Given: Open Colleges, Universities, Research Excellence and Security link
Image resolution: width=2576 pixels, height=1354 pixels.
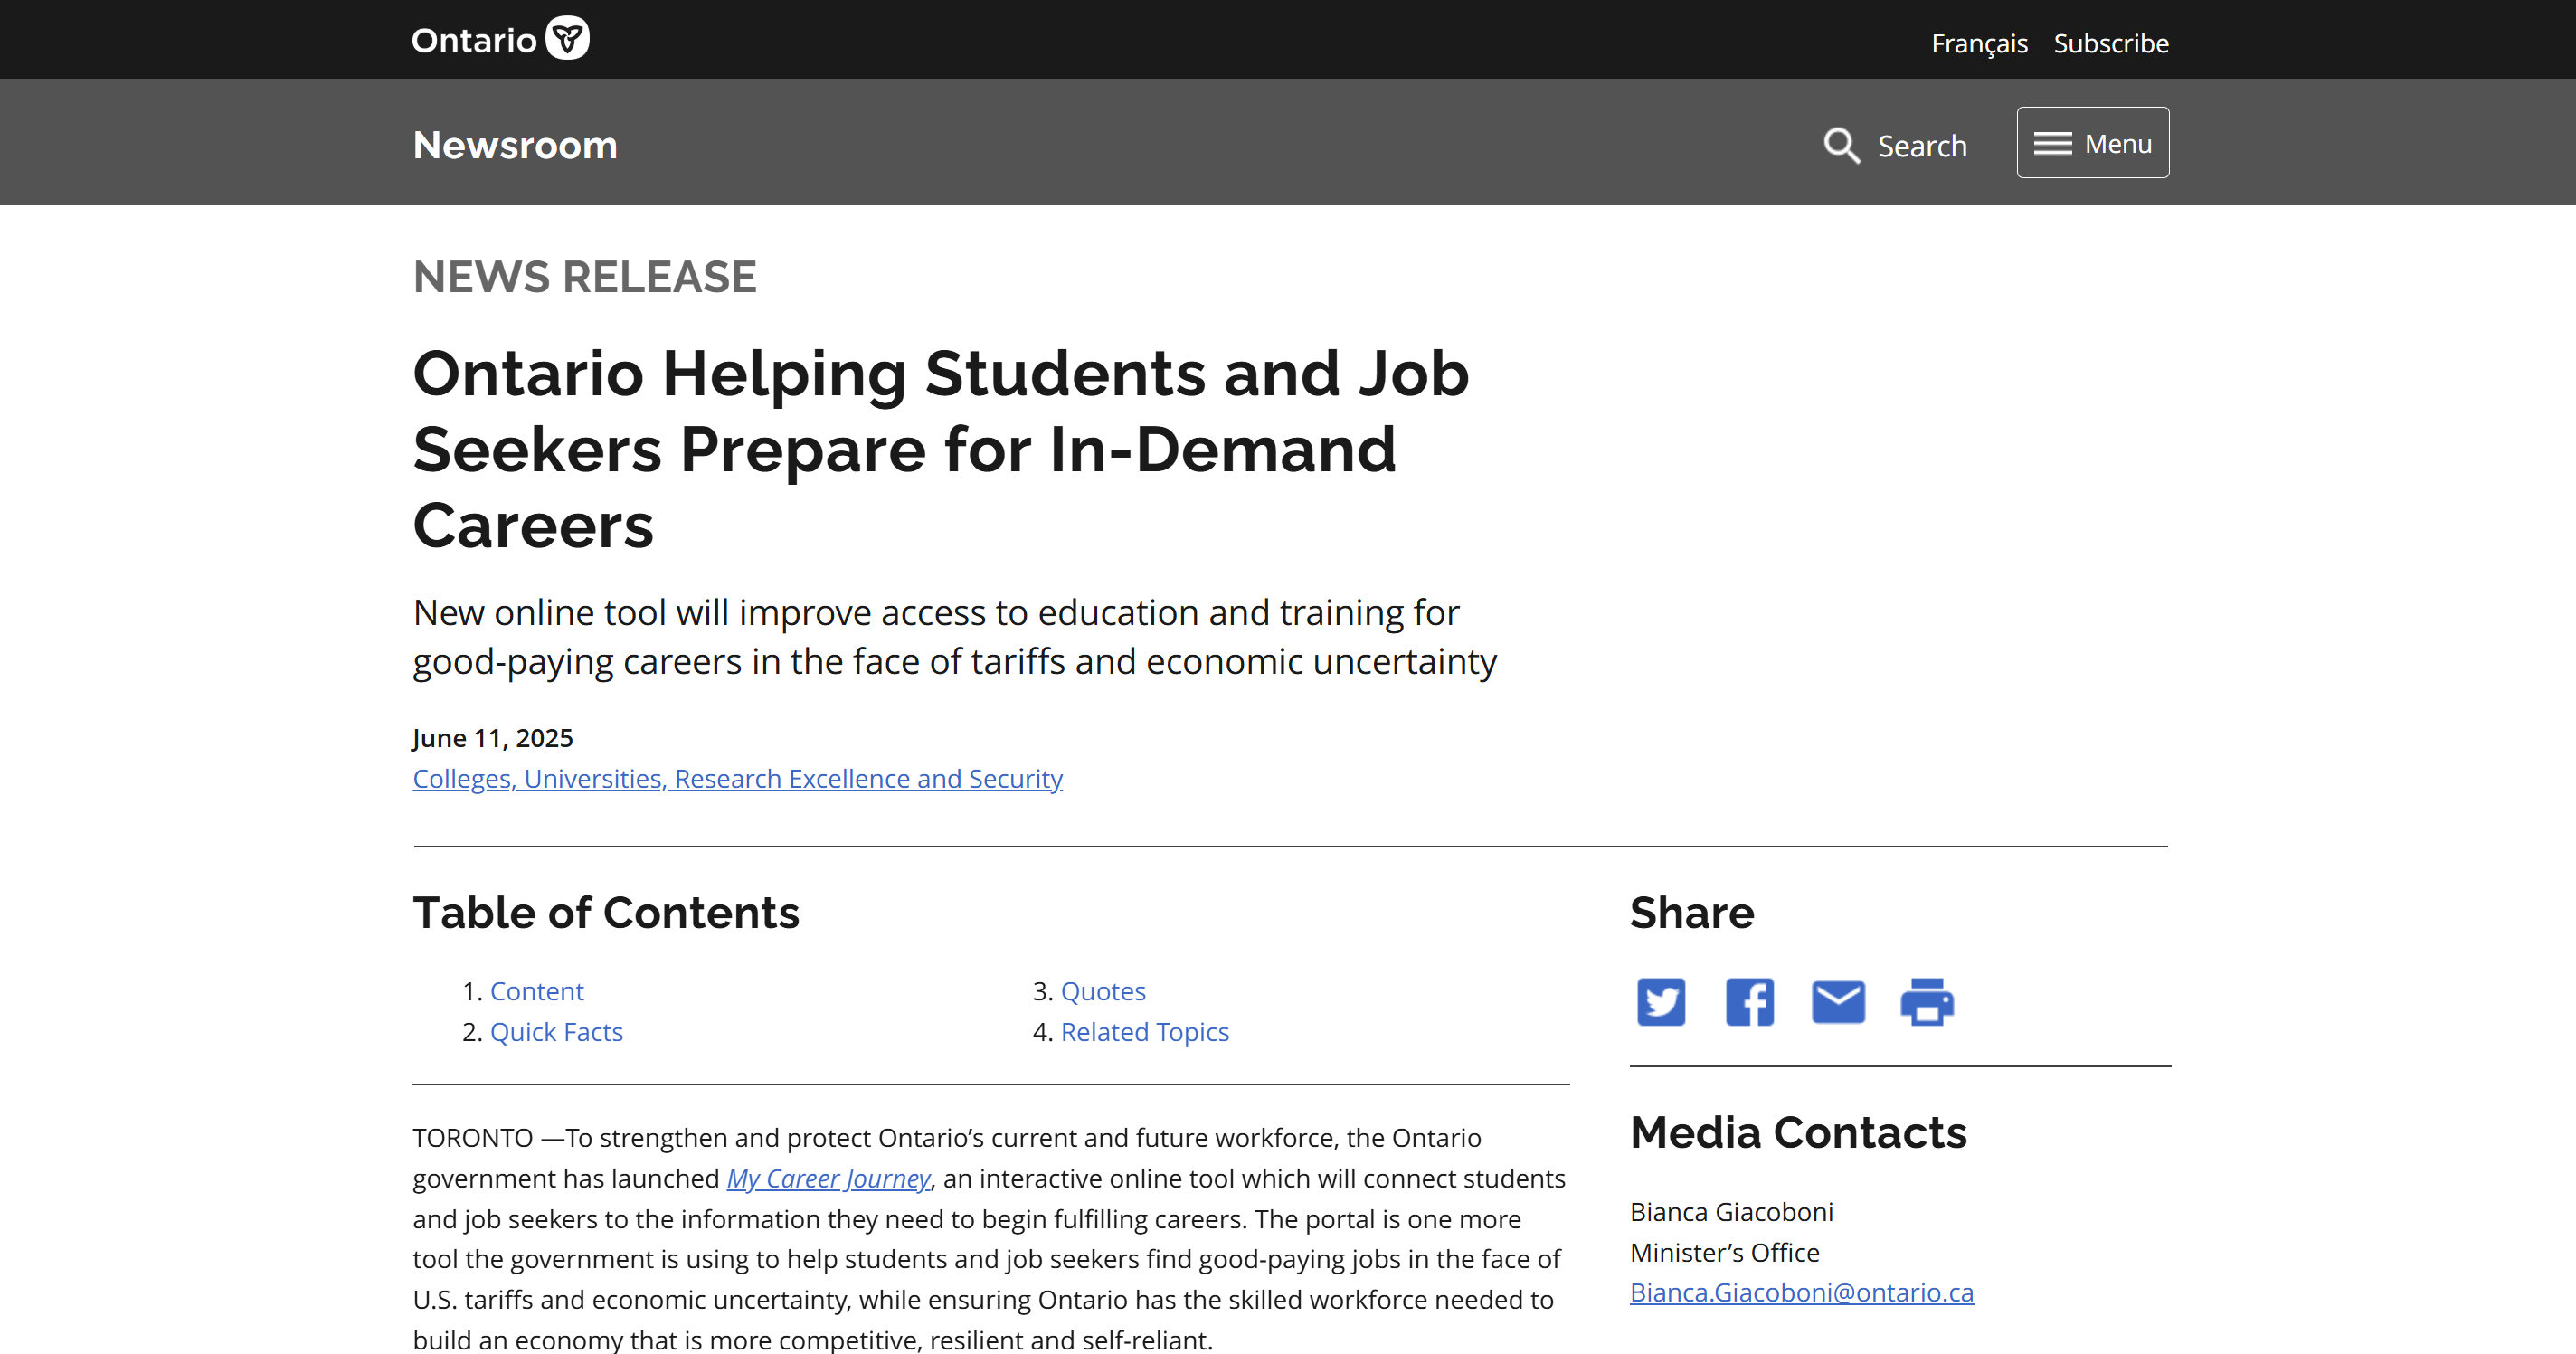Looking at the screenshot, I should [738, 778].
